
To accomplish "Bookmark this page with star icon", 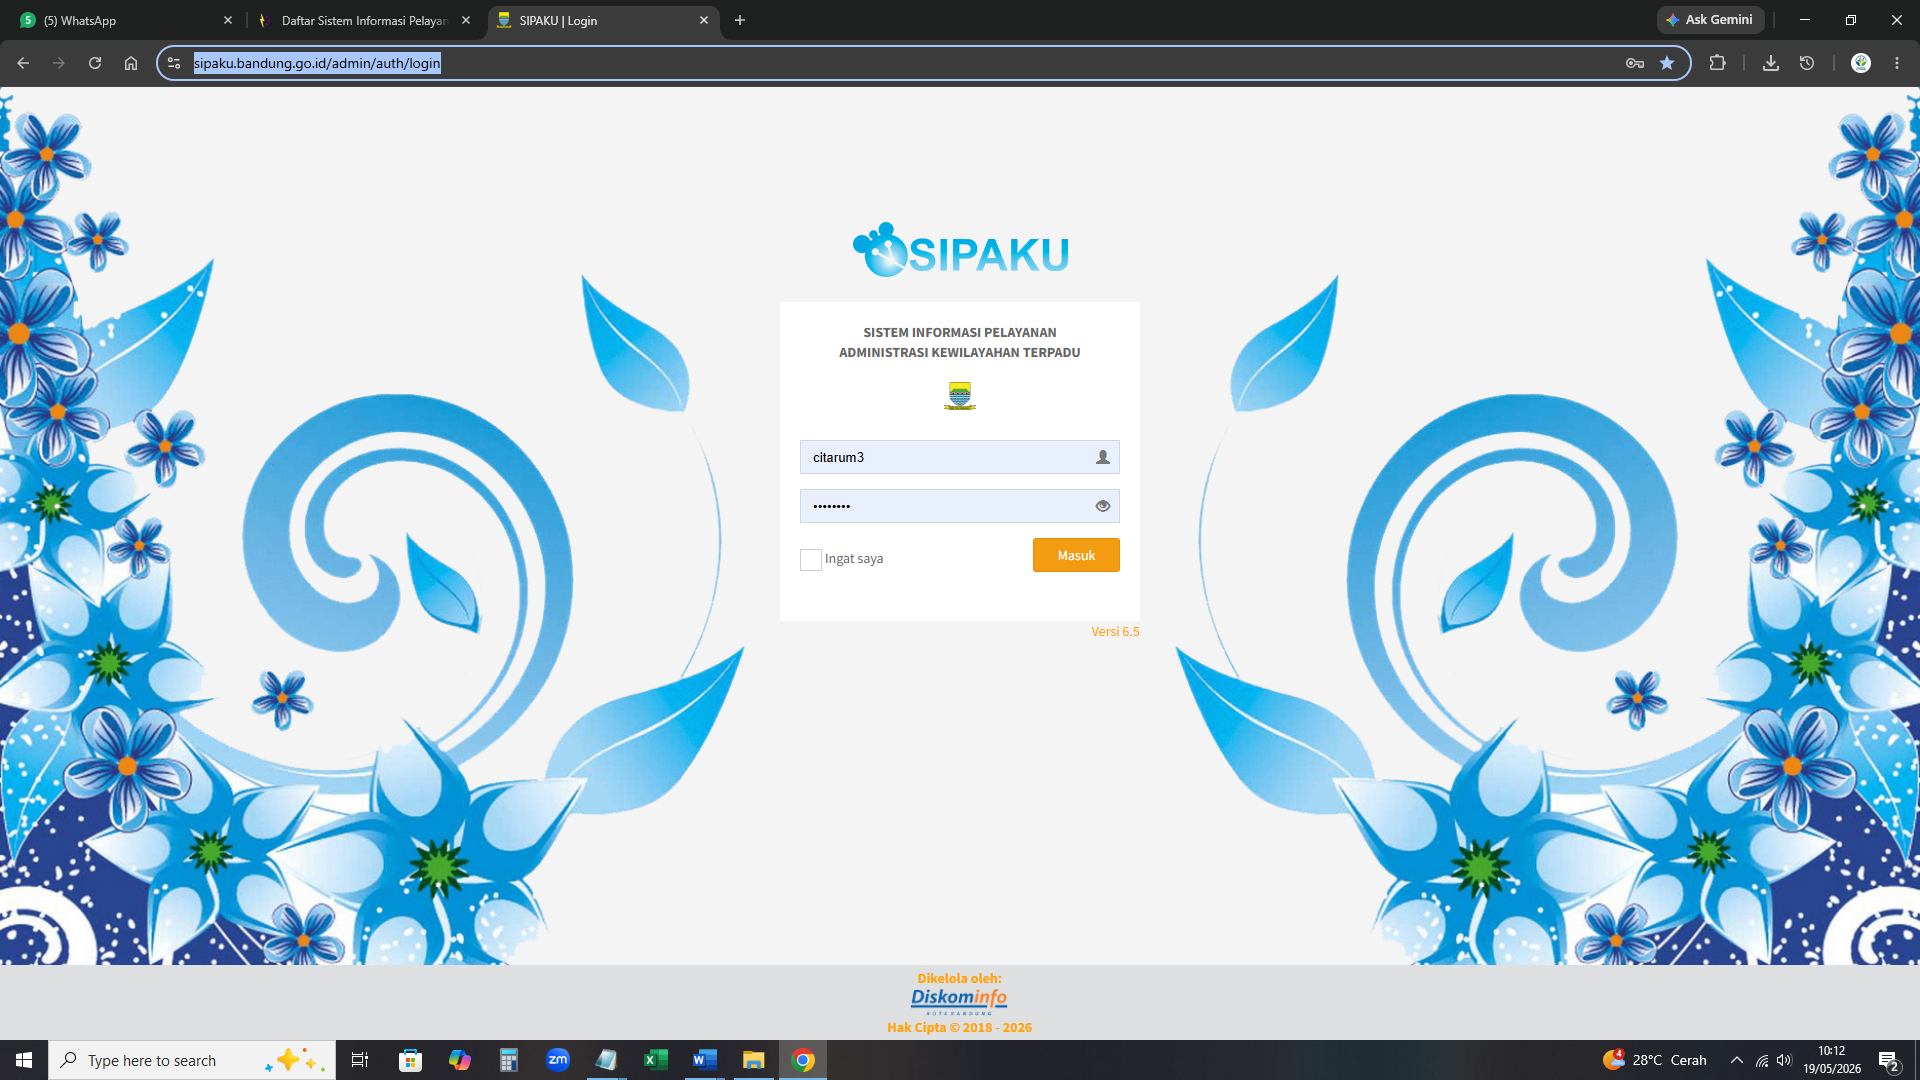I will (1667, 63).
